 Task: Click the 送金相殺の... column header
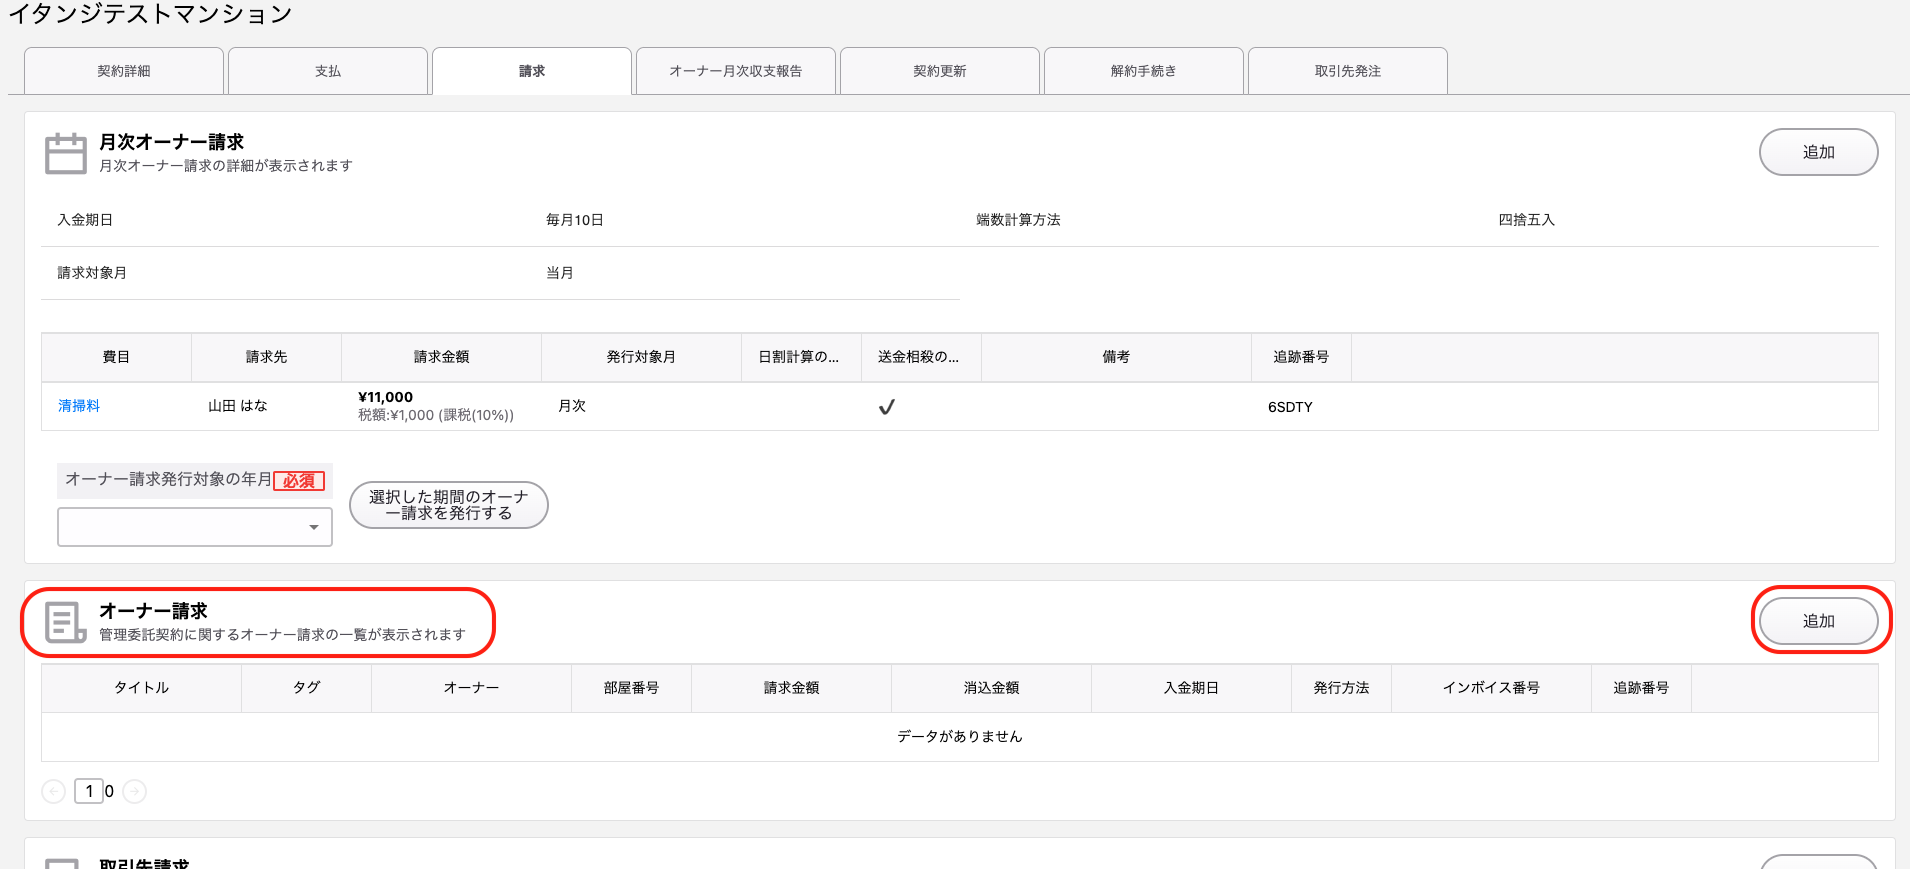click(921, 357)
